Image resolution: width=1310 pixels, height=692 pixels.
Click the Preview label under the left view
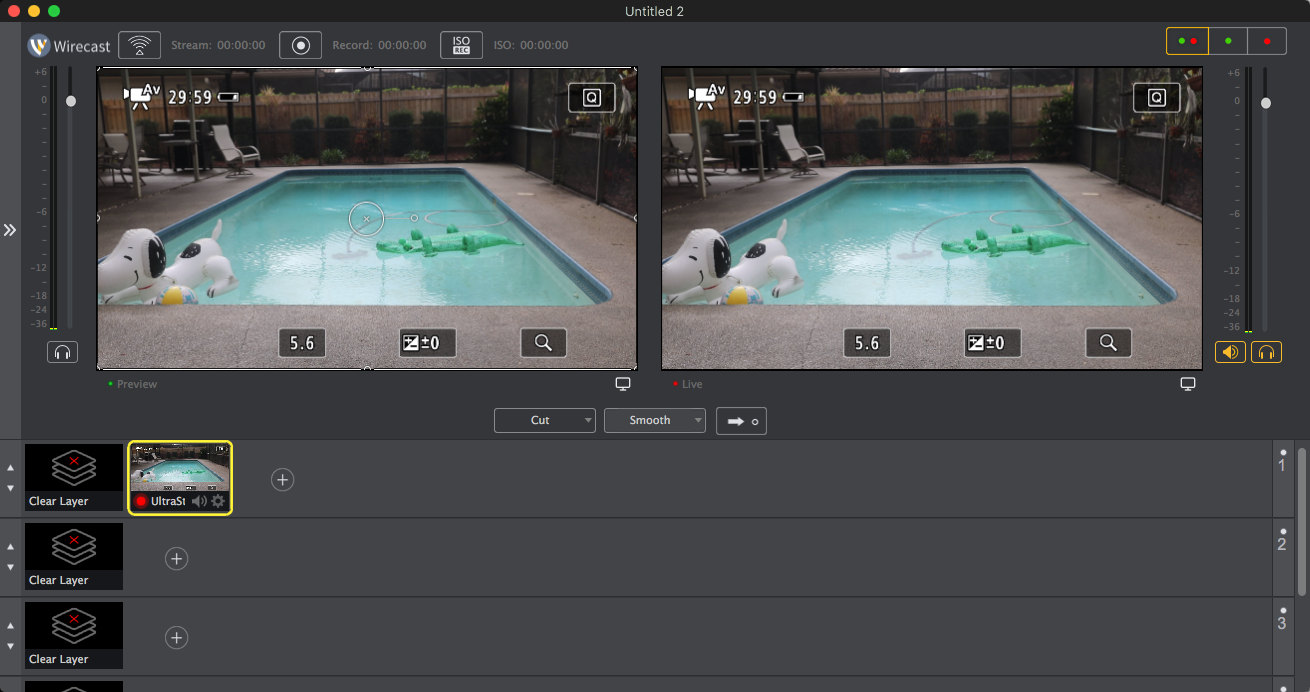[137, 384]
